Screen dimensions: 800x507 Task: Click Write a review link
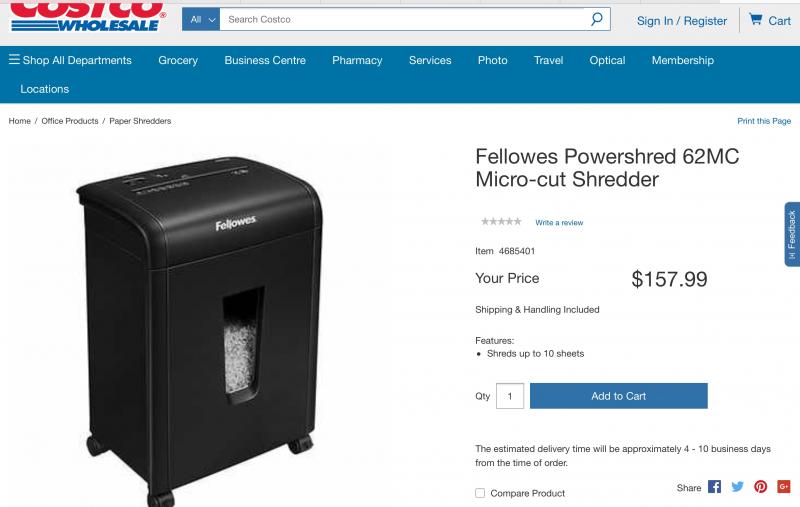[x=559, y=222]
